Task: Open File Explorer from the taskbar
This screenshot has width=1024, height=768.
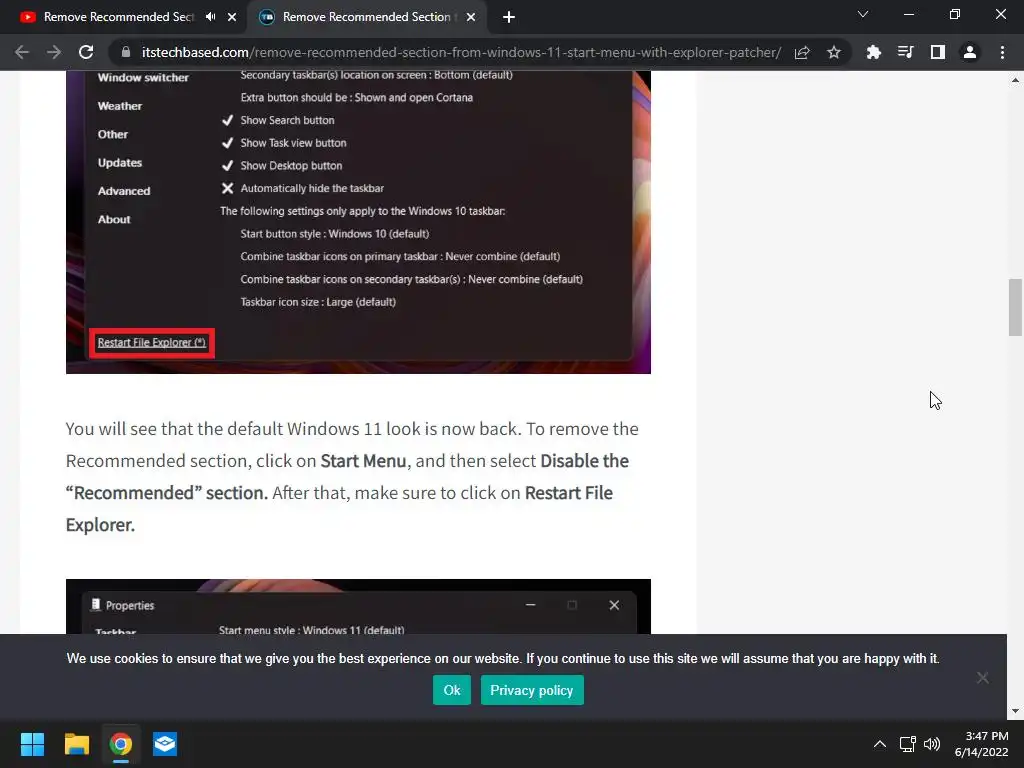Action: coord(76,744)
